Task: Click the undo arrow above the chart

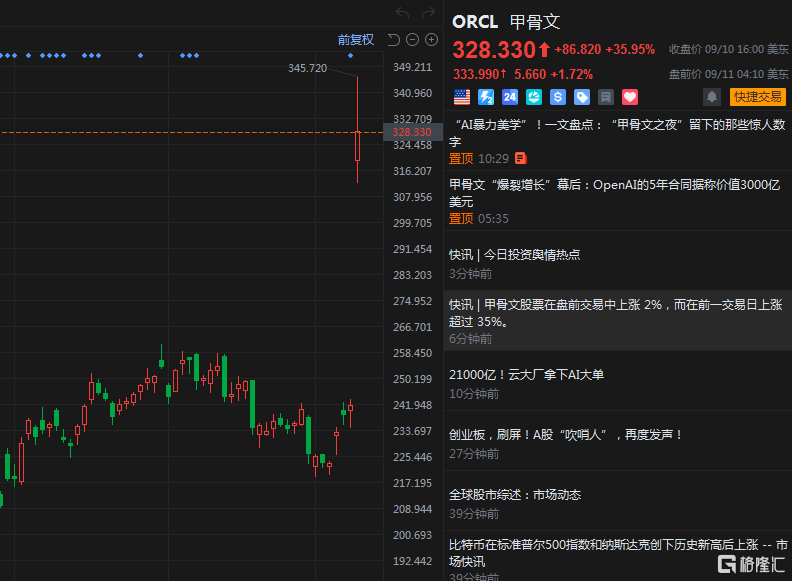Action: [x=403, y=13]
